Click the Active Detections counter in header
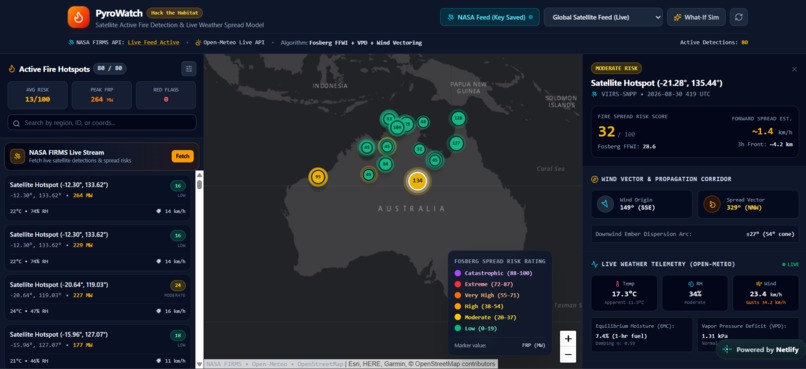The image size is (806, 369). pyautogui.click(x=713, y=43)
